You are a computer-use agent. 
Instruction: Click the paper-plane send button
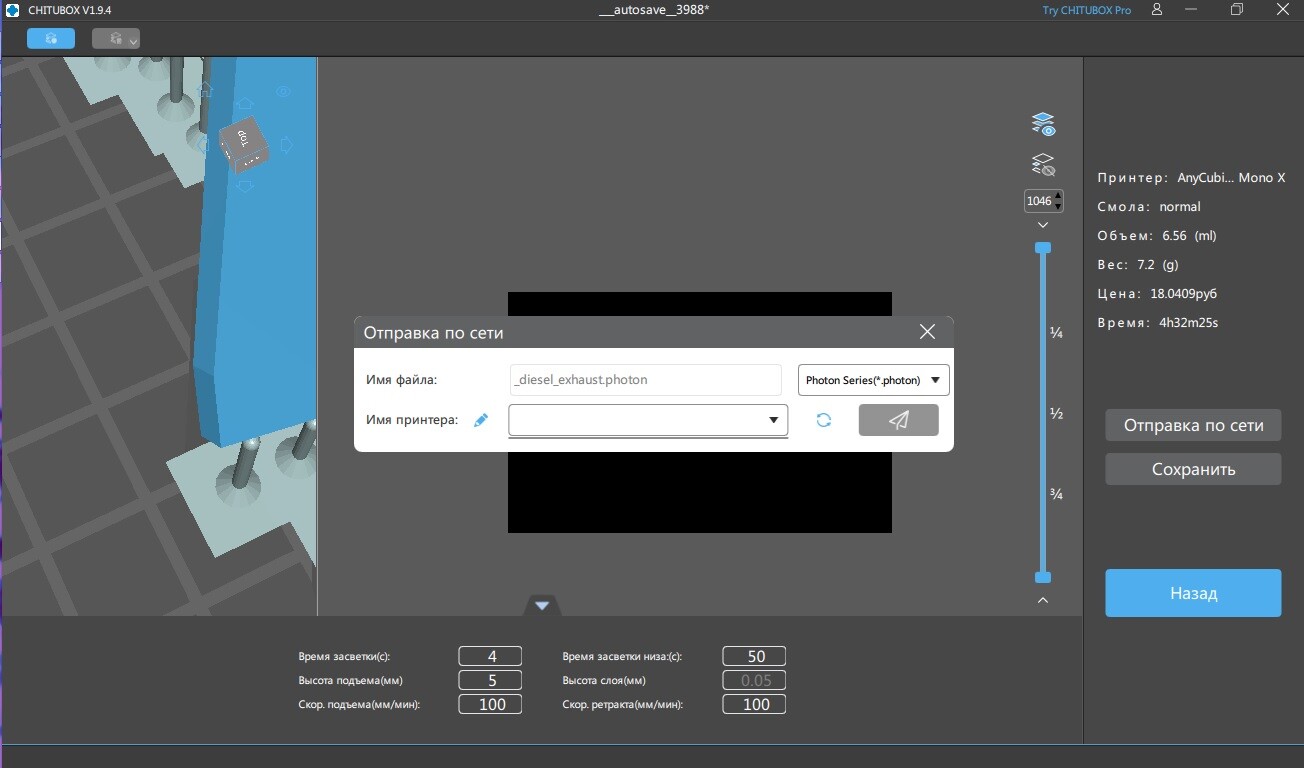[x=898, y=420]
